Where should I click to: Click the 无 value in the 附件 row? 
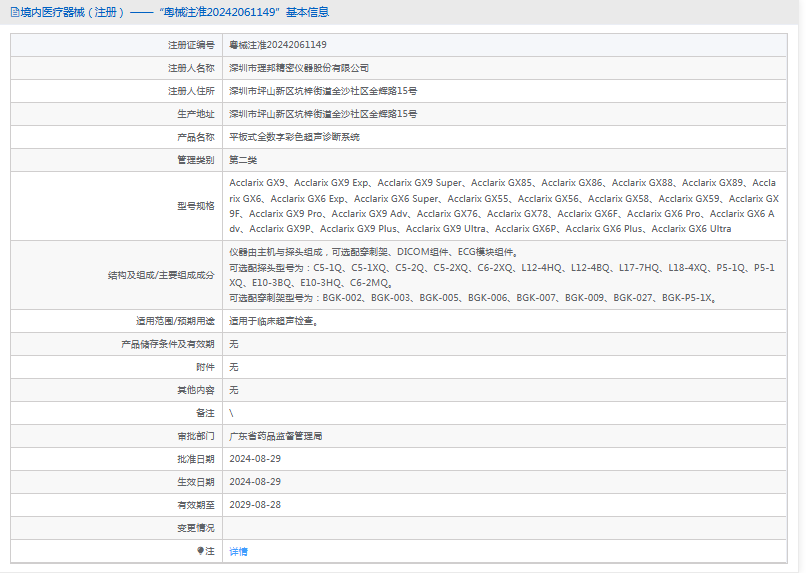point(234,367)
